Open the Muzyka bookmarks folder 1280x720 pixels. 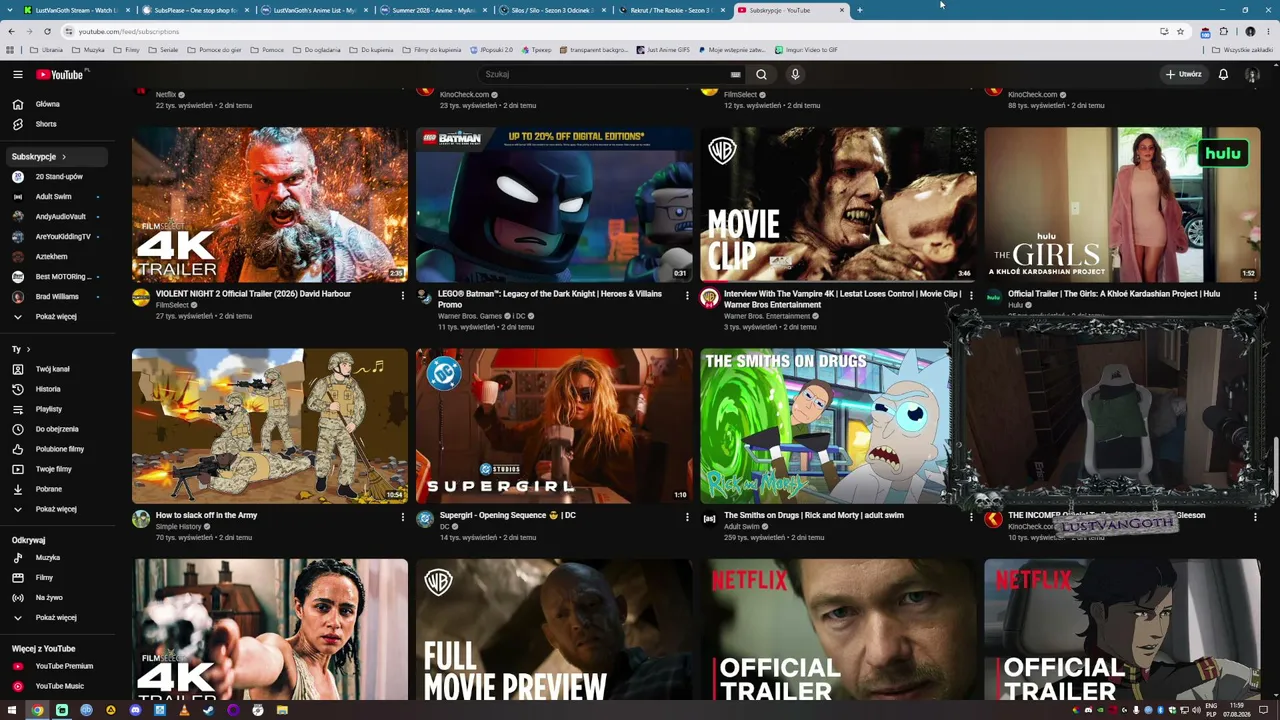click(88, 50)
